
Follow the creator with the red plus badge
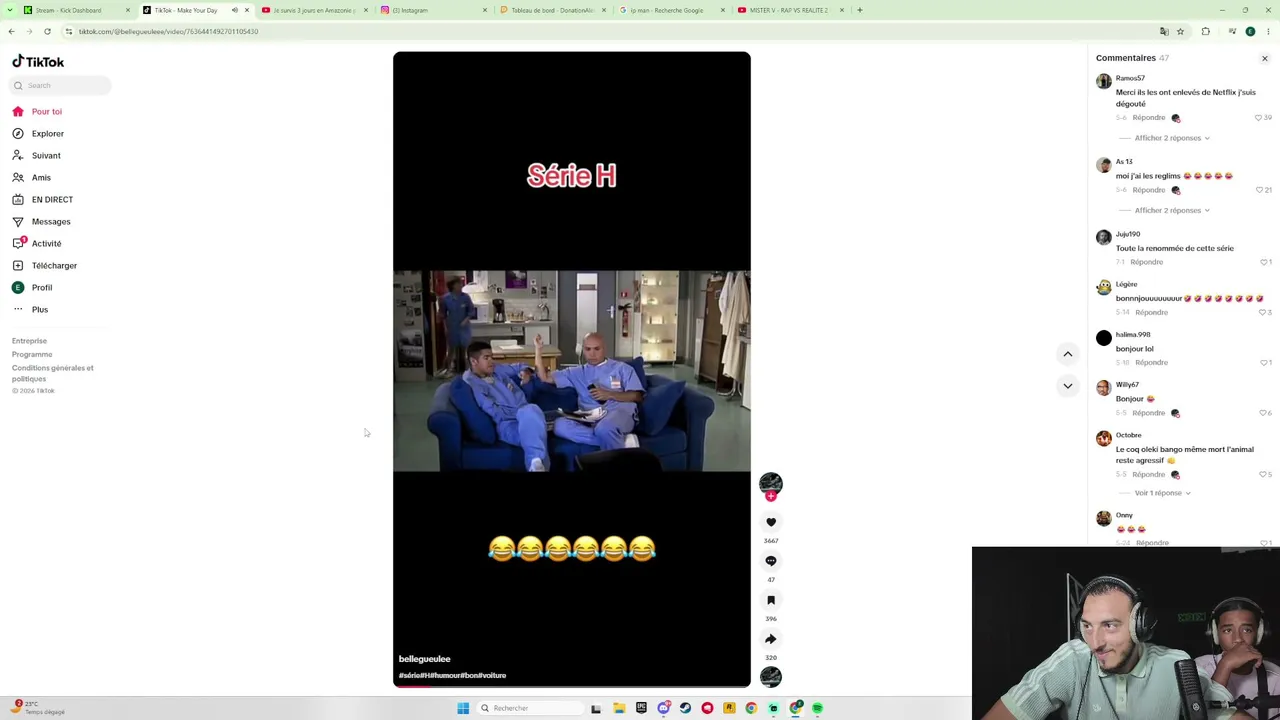click(x=771, y=496)
